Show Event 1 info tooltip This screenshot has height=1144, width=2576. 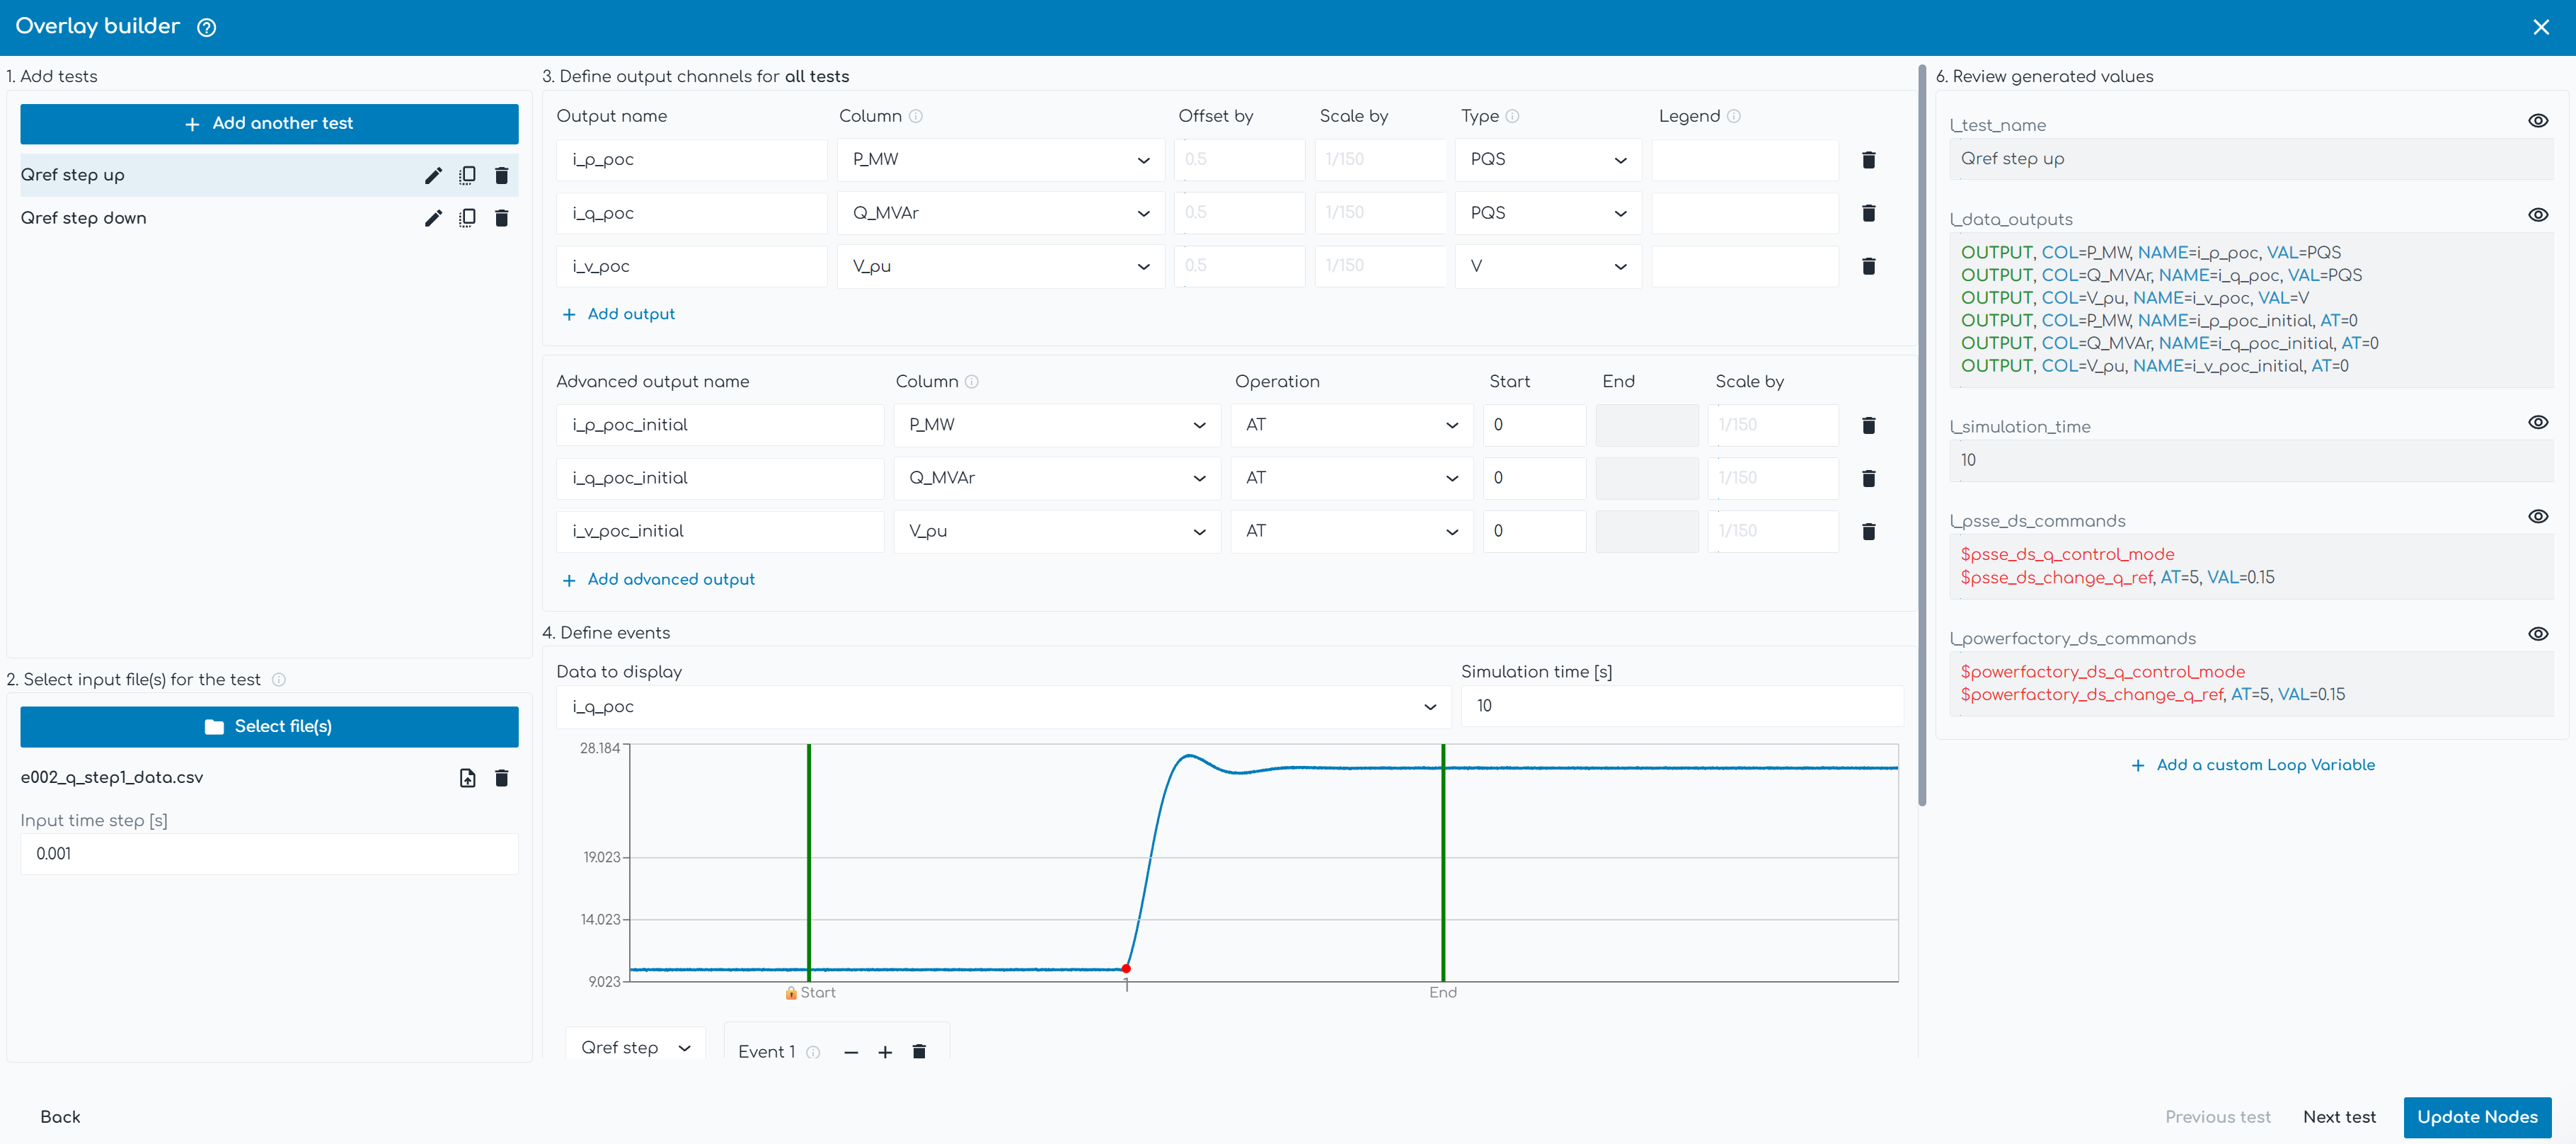[813, 1052]
